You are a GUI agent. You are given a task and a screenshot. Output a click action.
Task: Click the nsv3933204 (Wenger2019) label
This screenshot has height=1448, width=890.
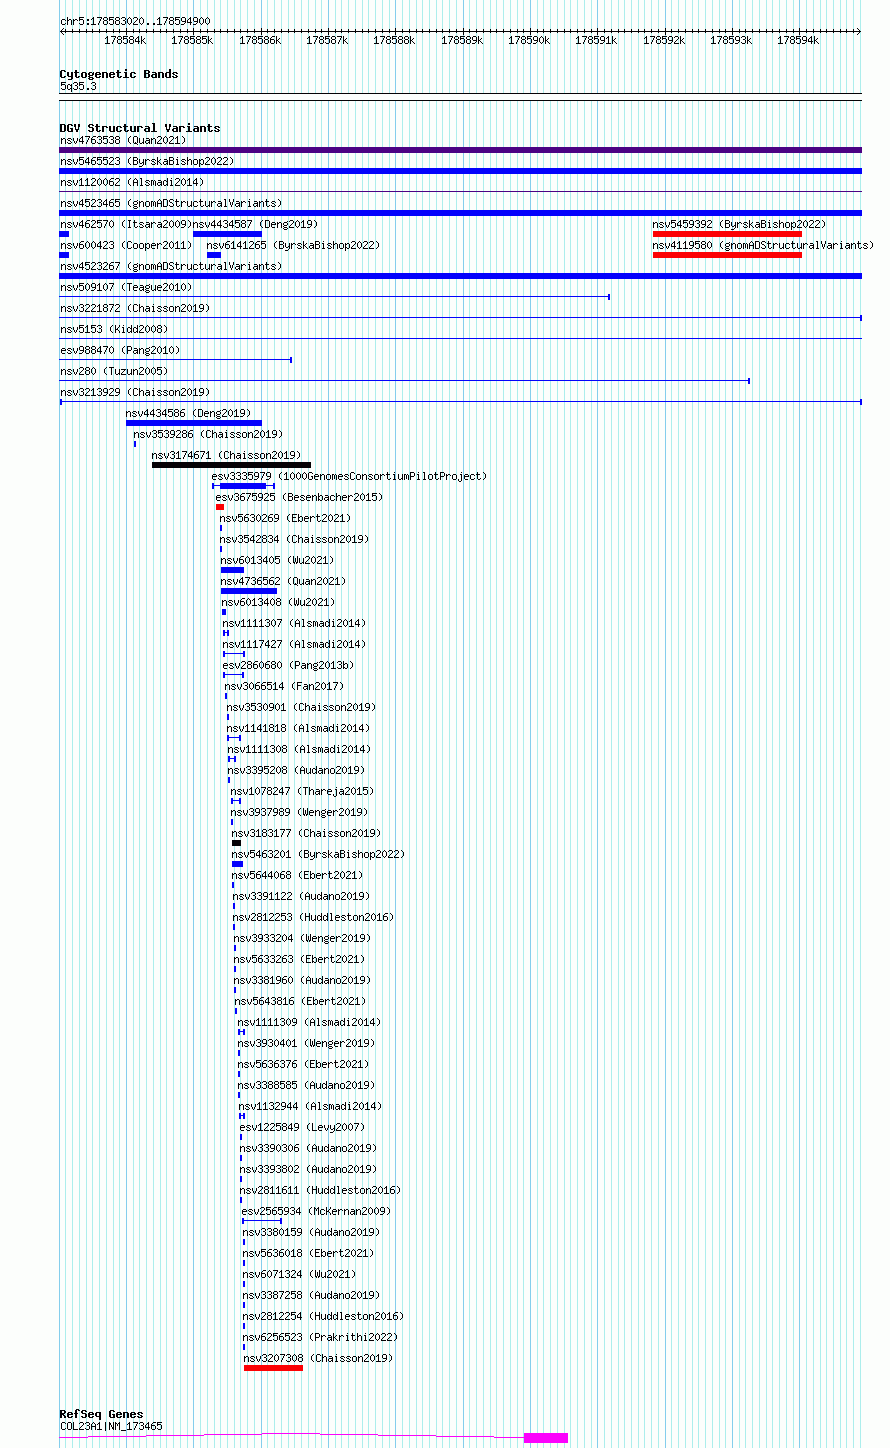[x=302, y=938]
